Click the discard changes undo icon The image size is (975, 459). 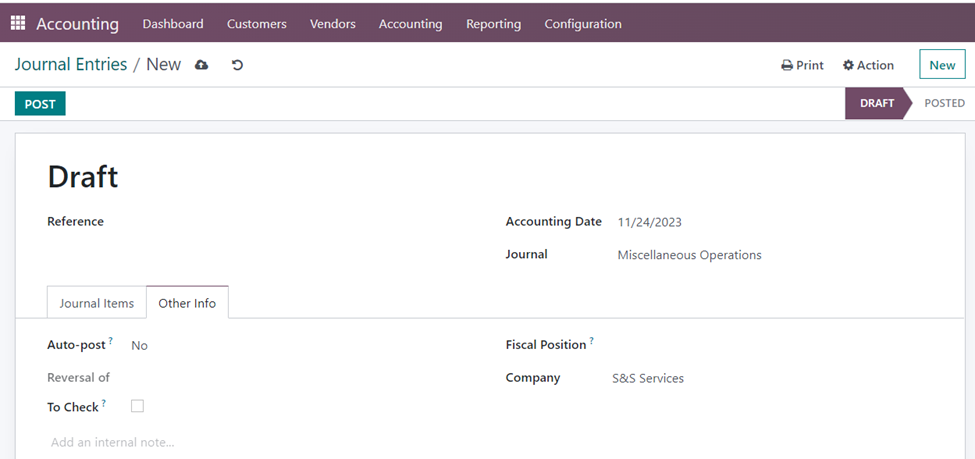(237, 65)
